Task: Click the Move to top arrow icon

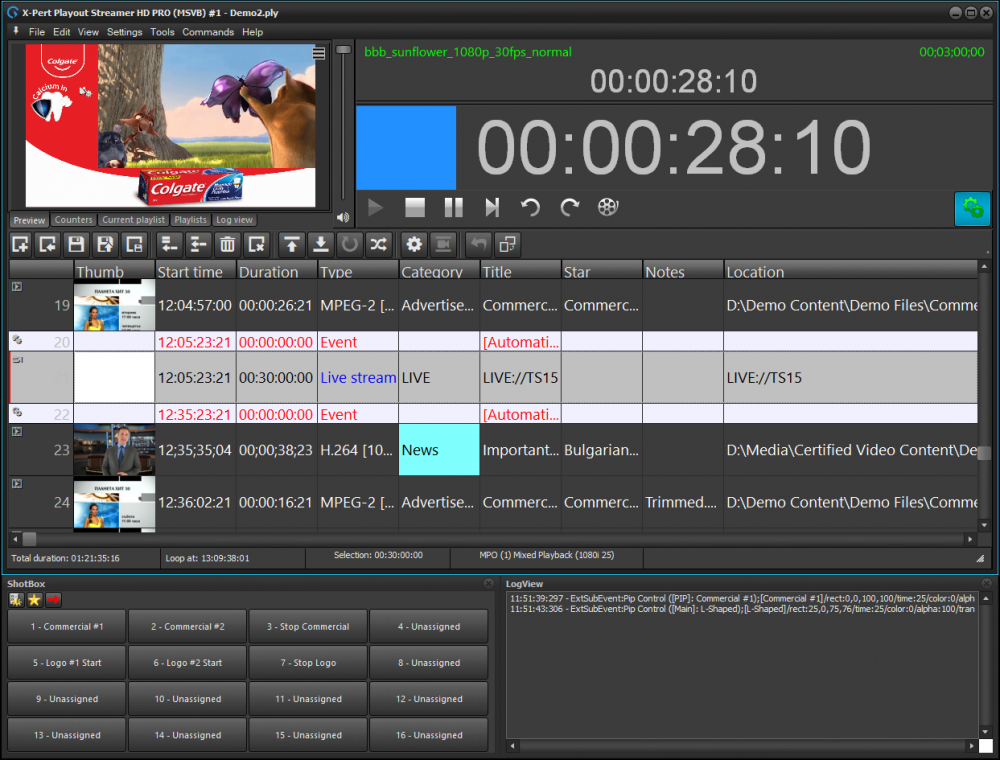Action: tap(291, 243)
